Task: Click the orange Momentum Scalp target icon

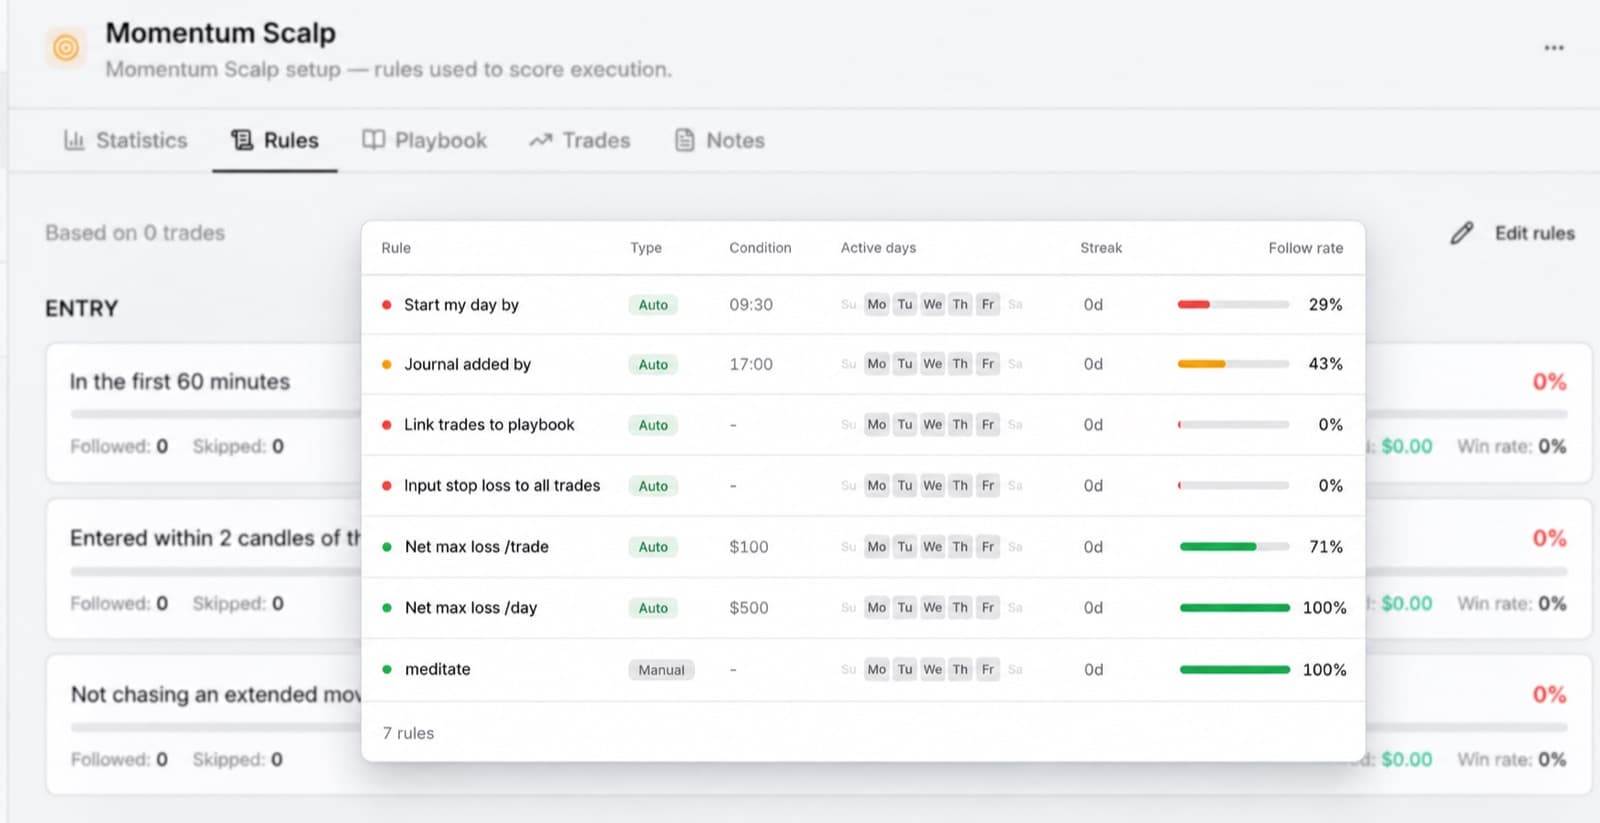Action: click(66, 47)
